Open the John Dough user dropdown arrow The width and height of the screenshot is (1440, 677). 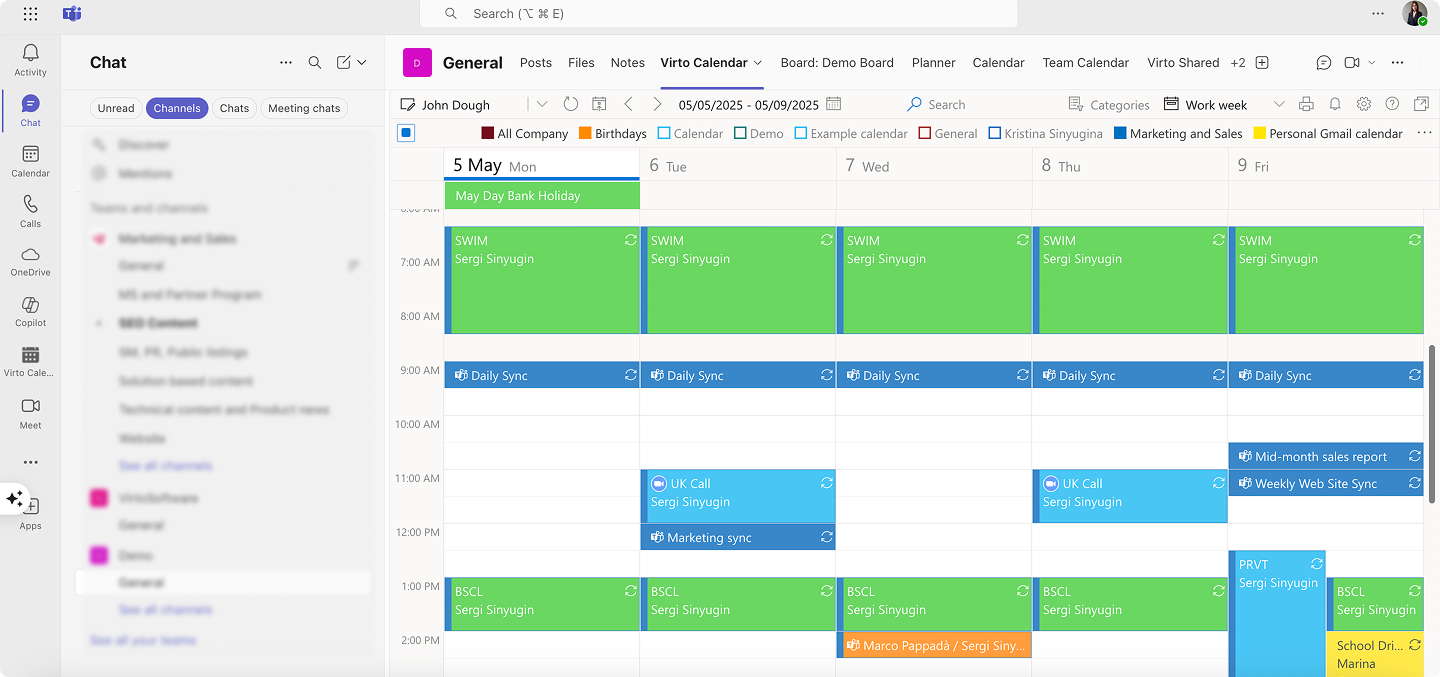pos(542,104)
